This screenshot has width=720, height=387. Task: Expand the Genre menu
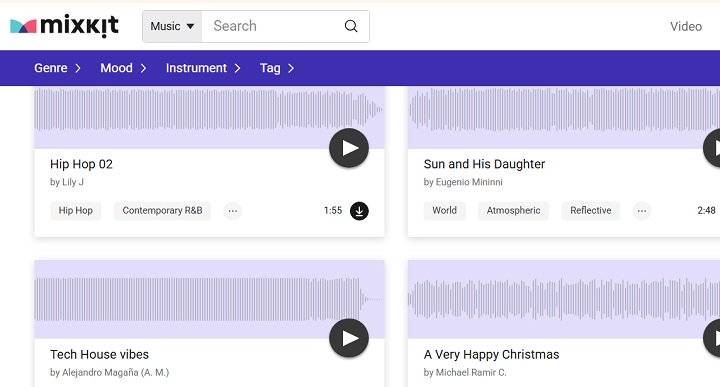(57, 68)
